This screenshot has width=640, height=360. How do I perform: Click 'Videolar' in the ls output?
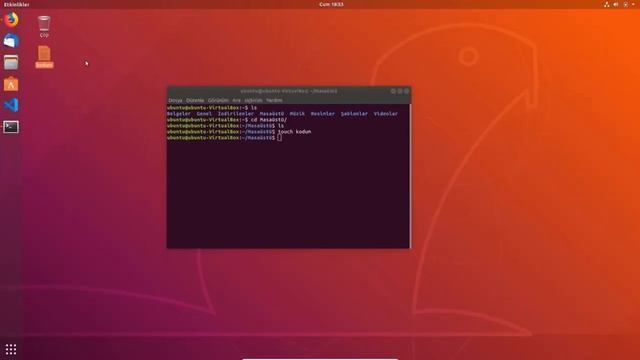[x=386, y=114]
